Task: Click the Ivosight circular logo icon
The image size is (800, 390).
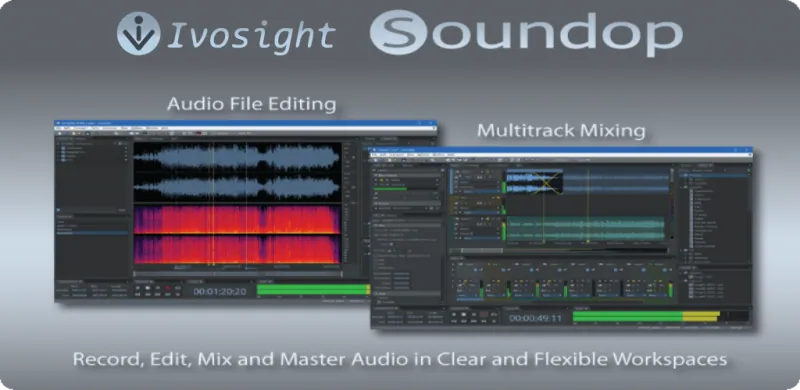Action: [138, 34]
